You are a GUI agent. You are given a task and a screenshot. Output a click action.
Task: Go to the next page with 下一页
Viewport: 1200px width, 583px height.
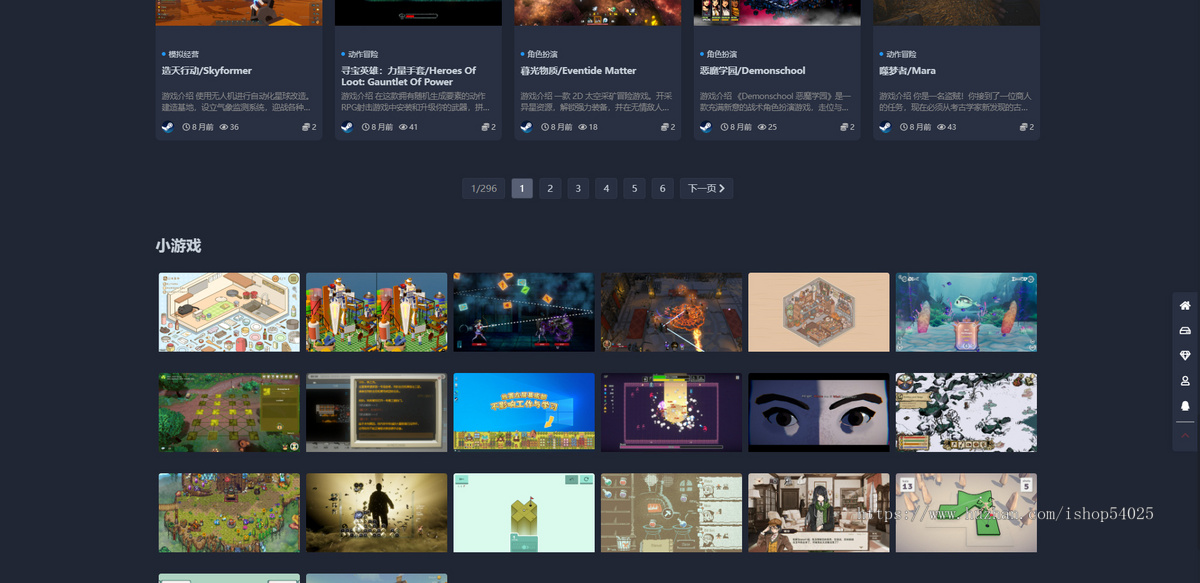tap(706, 188)
